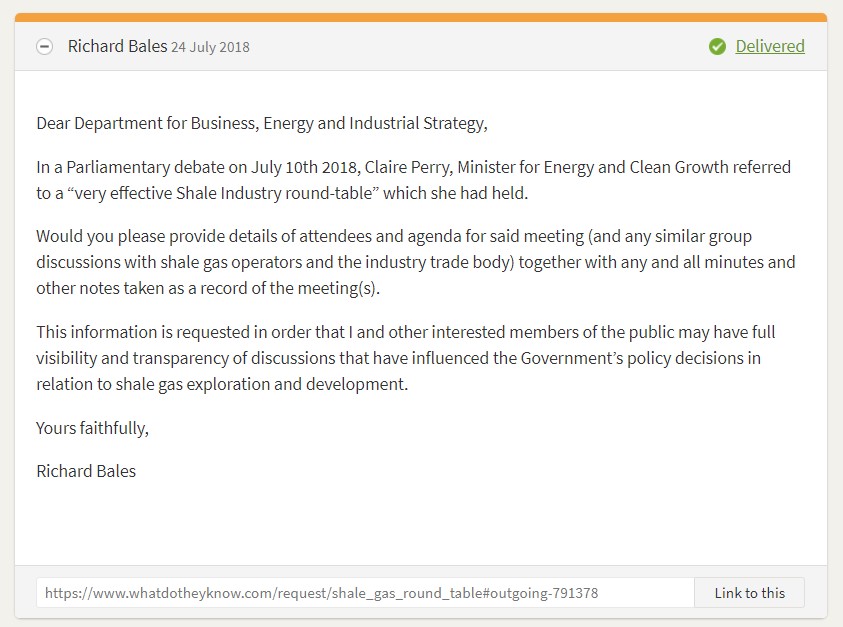The image size is (843, 627).
Task: Click the greeting line starting Dear Department
Action: [x=262, y=124]
